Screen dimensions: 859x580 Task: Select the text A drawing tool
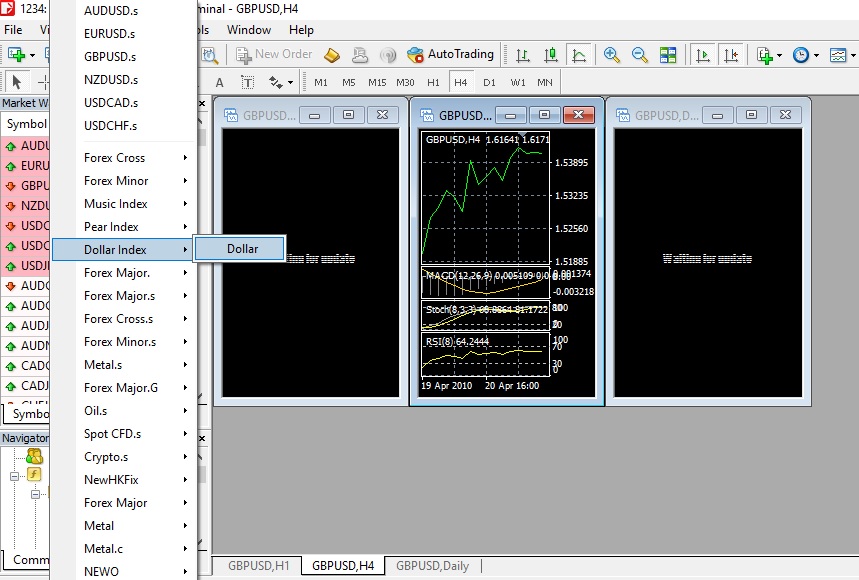[220, 83]
